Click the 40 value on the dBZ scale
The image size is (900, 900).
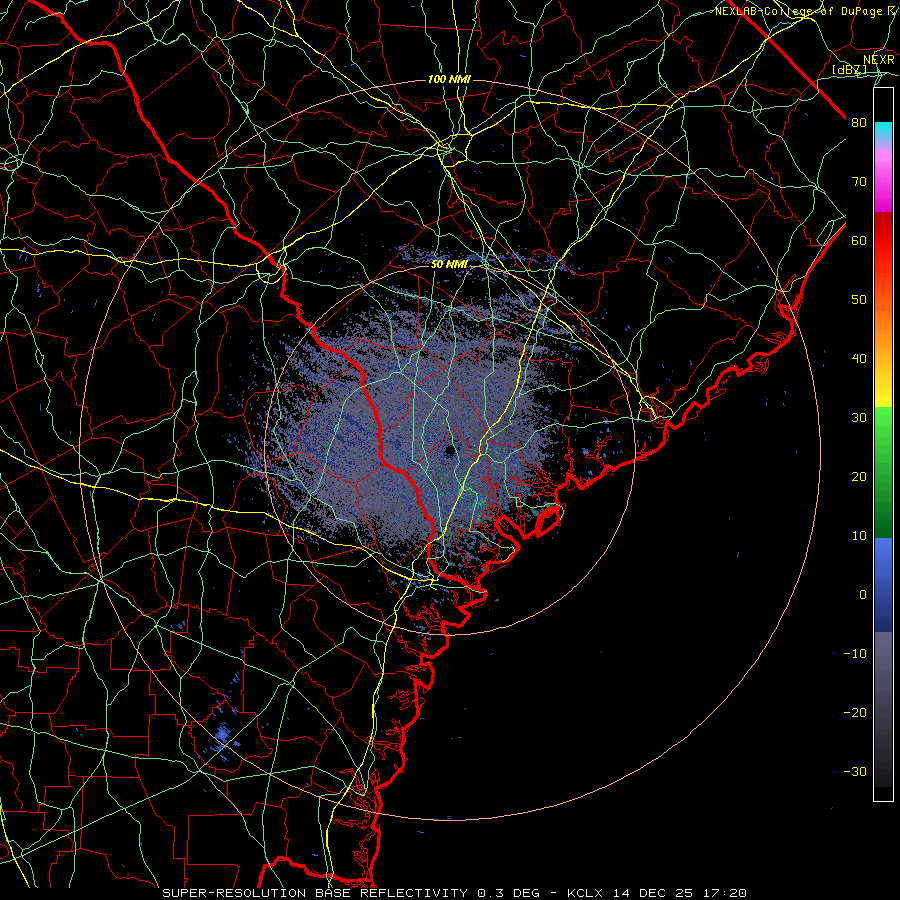coord(859,359)
